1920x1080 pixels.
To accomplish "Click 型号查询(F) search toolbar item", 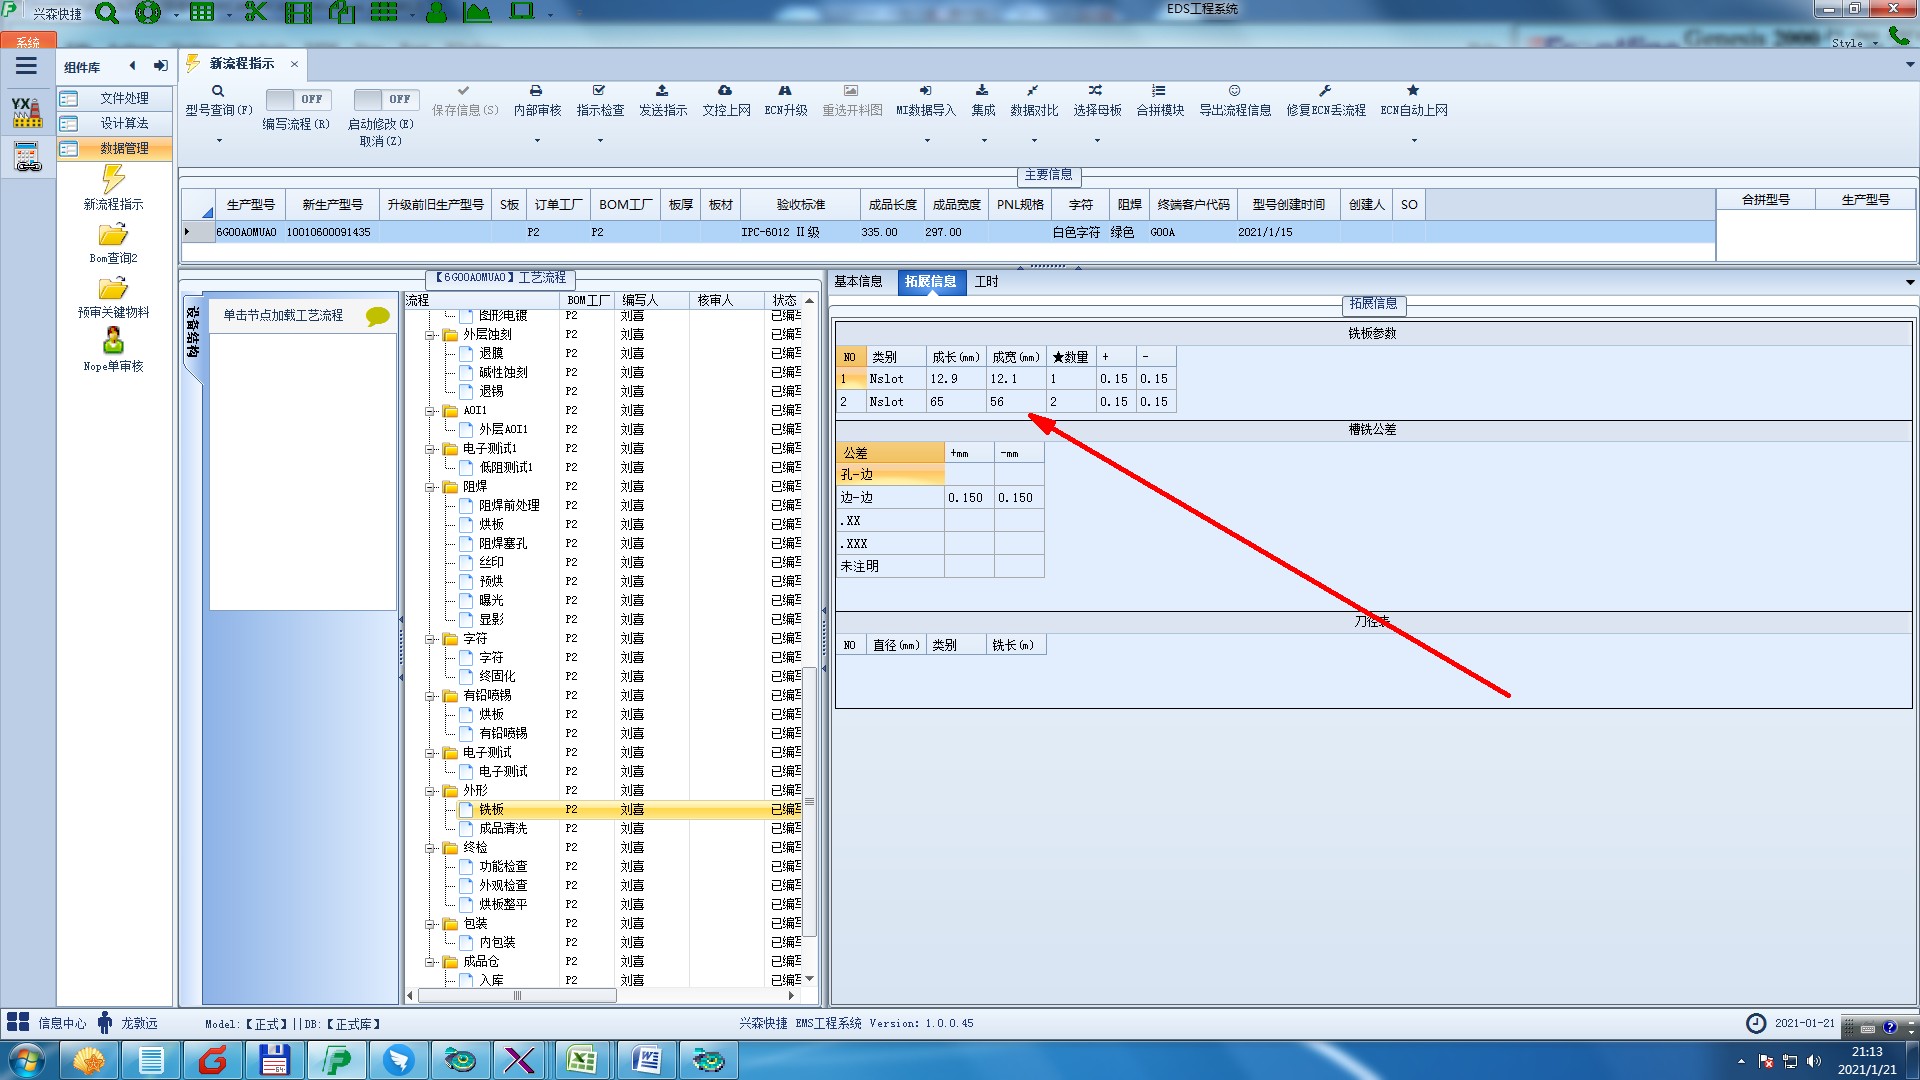I will click(x=218, y=101).
